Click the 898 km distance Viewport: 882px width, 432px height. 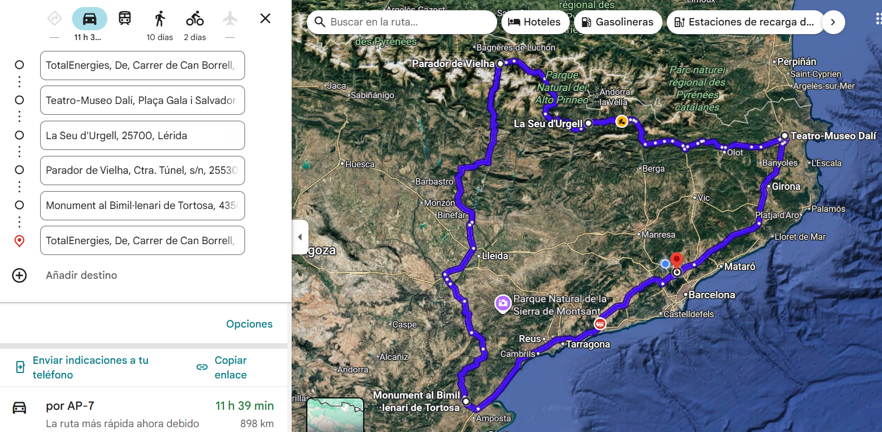pyautogui.click(x=257, y=423)
